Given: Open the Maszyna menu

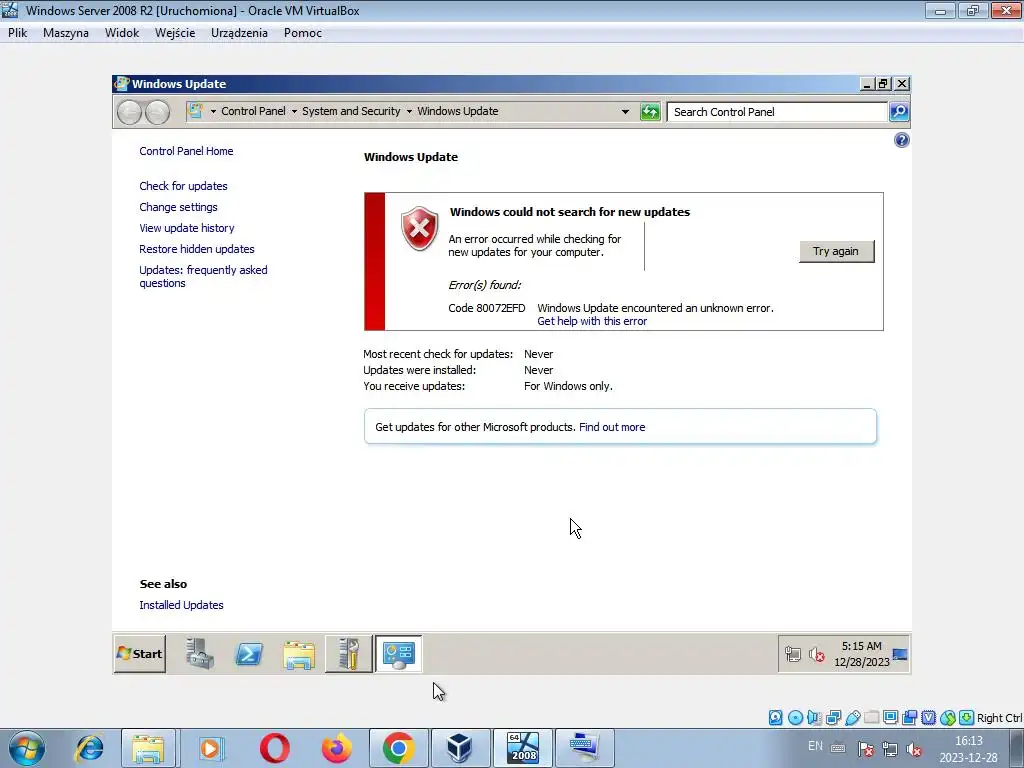Looking at the screenshot, I should tap(66, 33).
